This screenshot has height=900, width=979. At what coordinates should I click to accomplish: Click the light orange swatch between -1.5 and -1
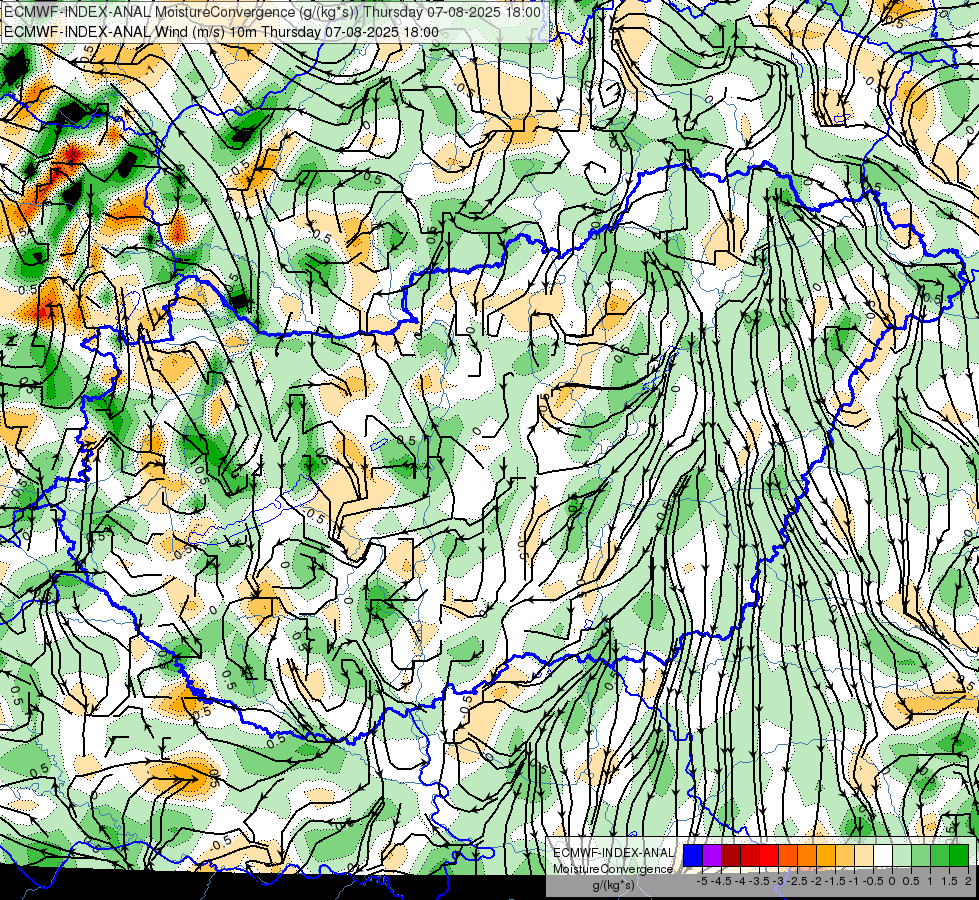pos(845,856)
